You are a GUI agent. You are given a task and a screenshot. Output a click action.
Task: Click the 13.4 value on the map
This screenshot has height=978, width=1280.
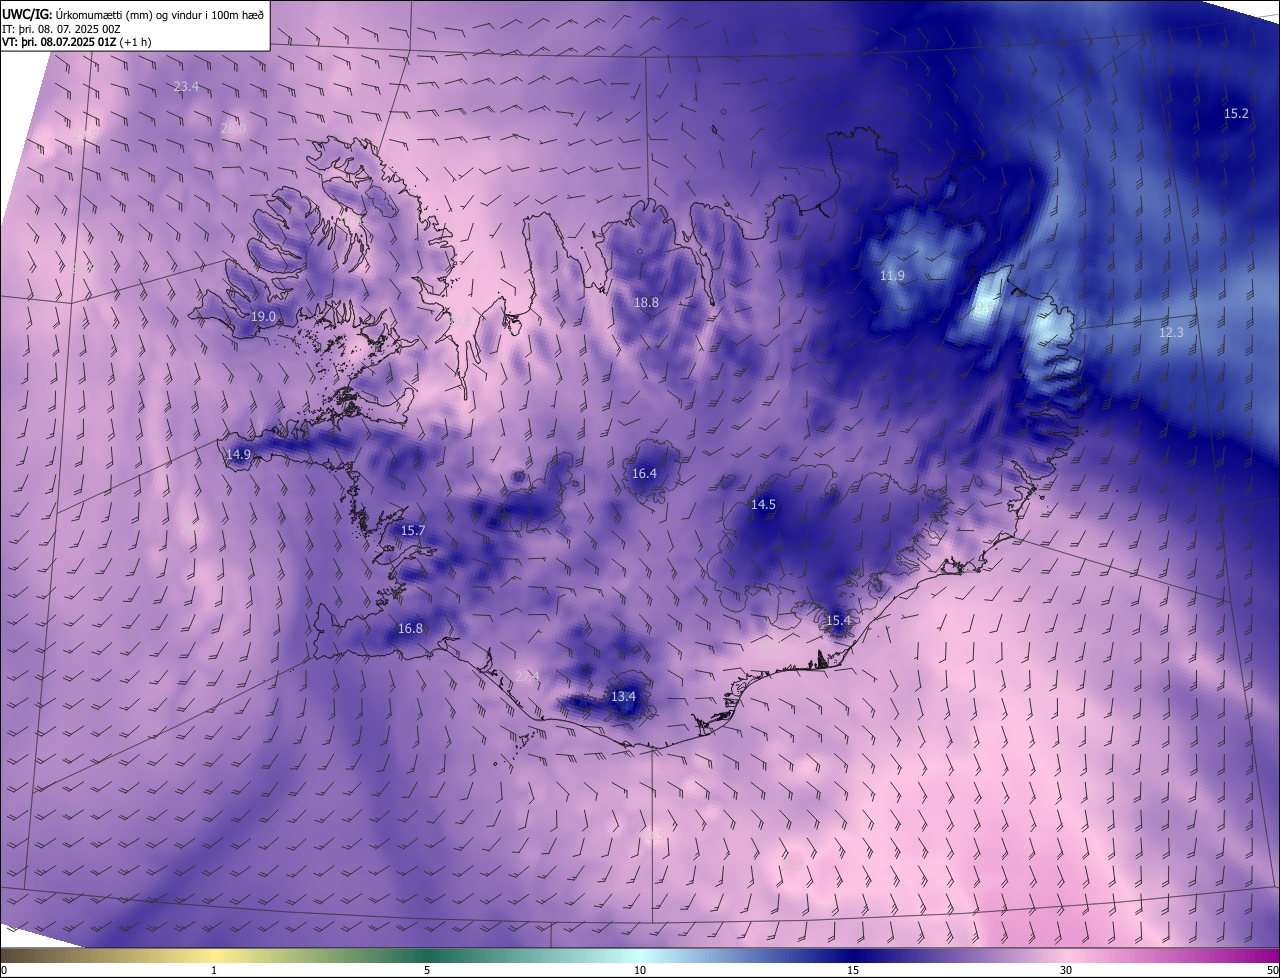pyautogui.click(x=623, y=697)
